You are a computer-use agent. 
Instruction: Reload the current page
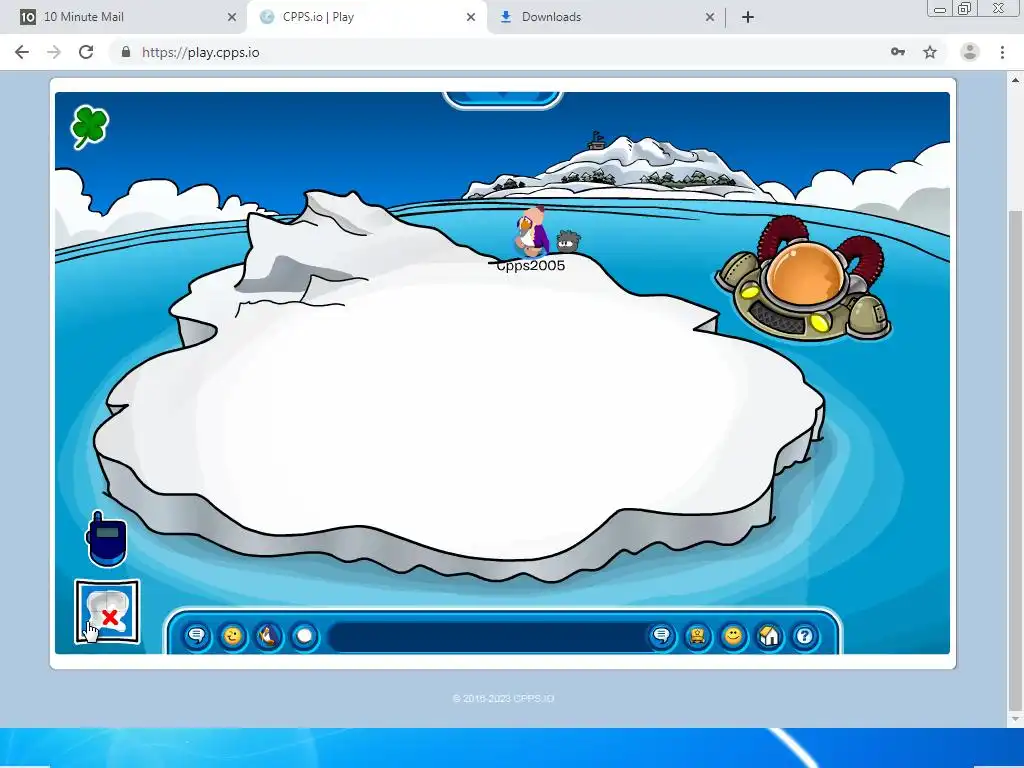86,52
